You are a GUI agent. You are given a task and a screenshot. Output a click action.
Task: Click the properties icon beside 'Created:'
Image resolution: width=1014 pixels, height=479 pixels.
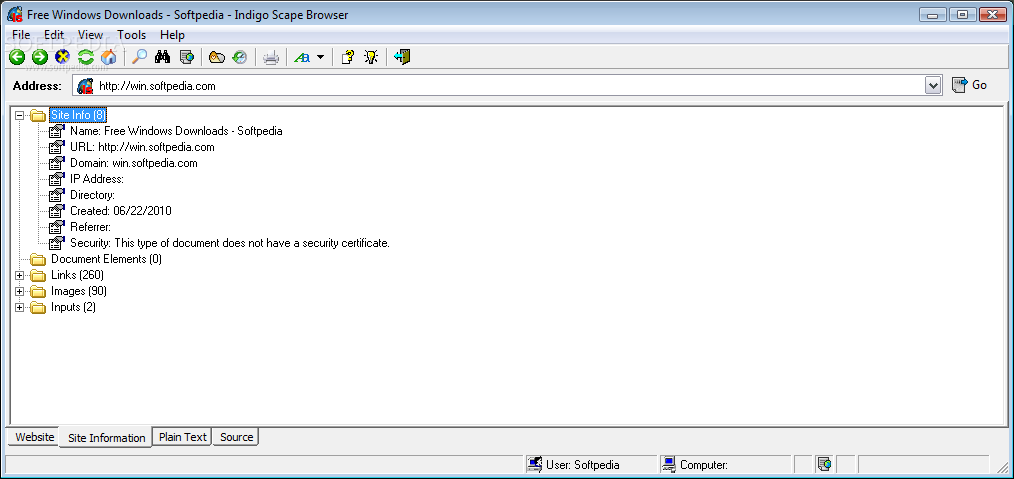(58, 211)
